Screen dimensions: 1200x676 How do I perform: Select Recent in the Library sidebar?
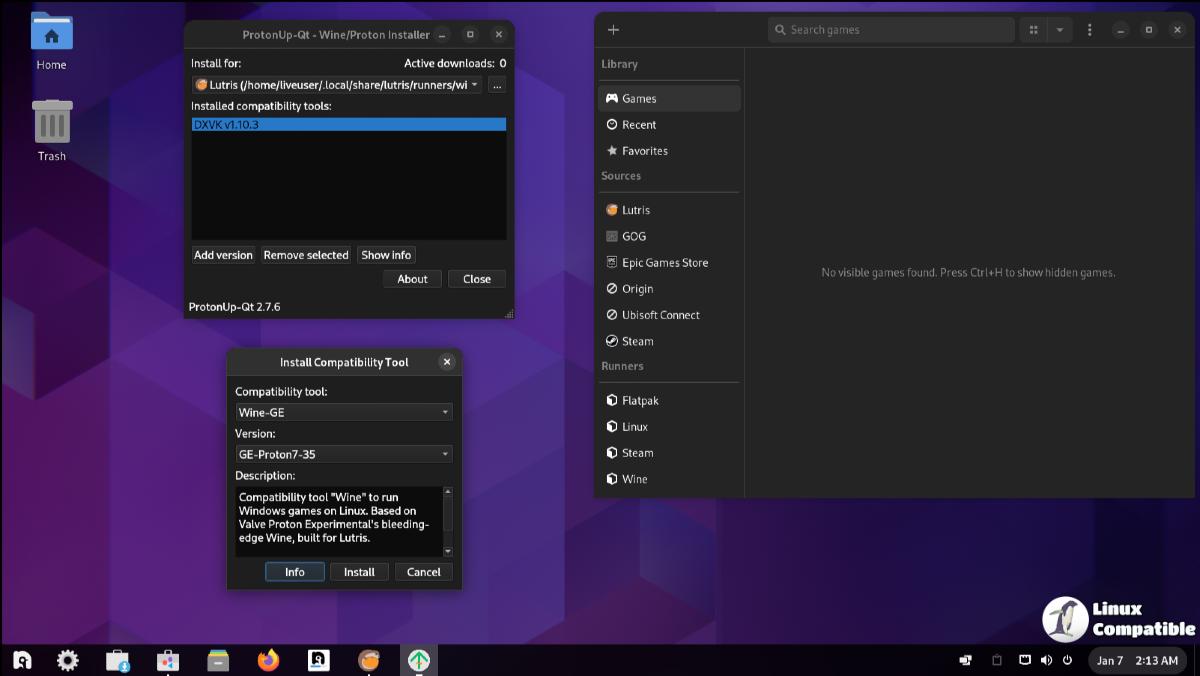[639, 125]
